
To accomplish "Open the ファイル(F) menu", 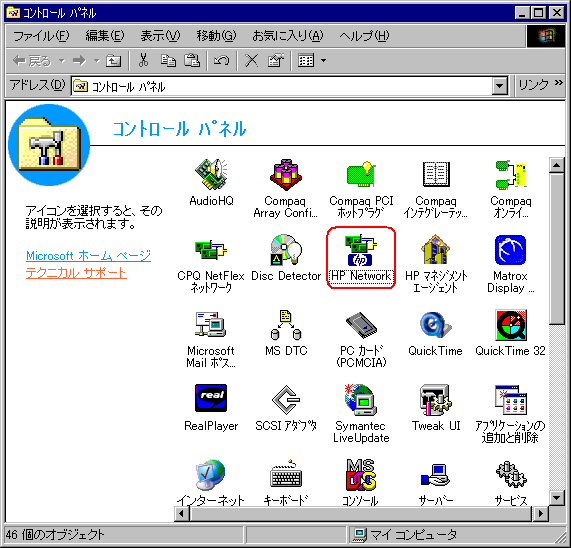I will [41, 36].
